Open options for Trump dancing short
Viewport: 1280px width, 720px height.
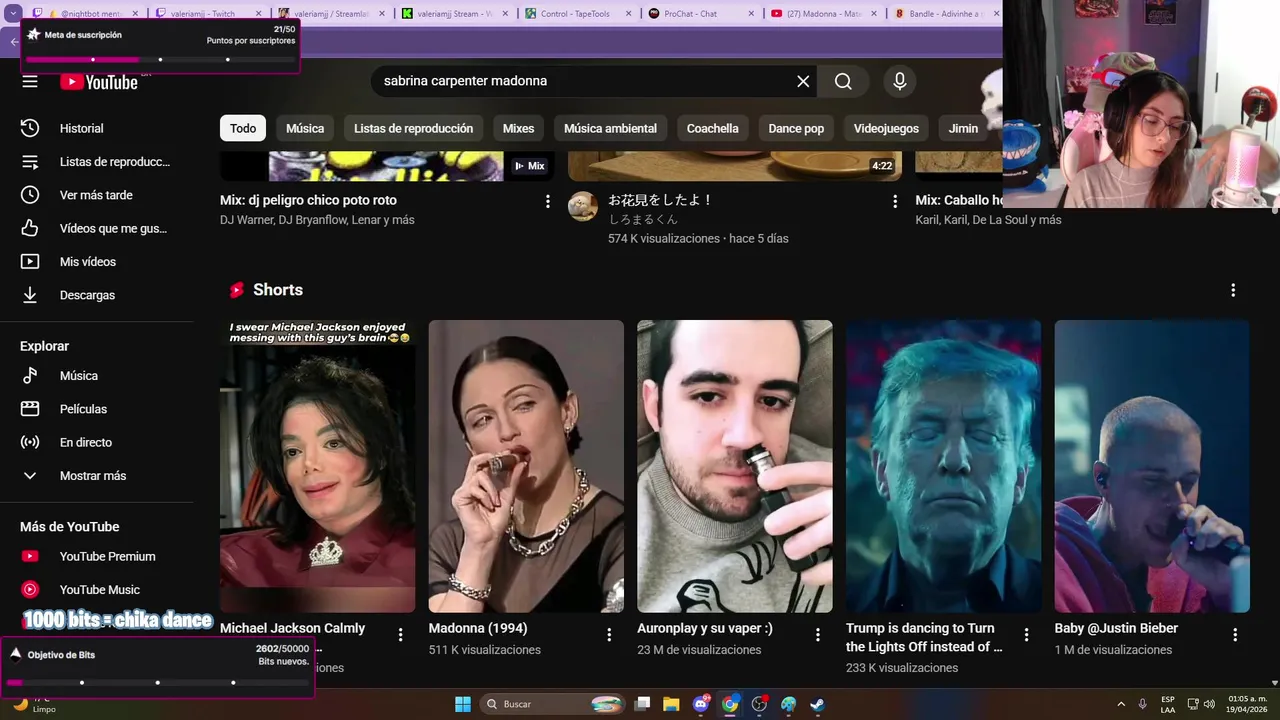[1026, 635]
